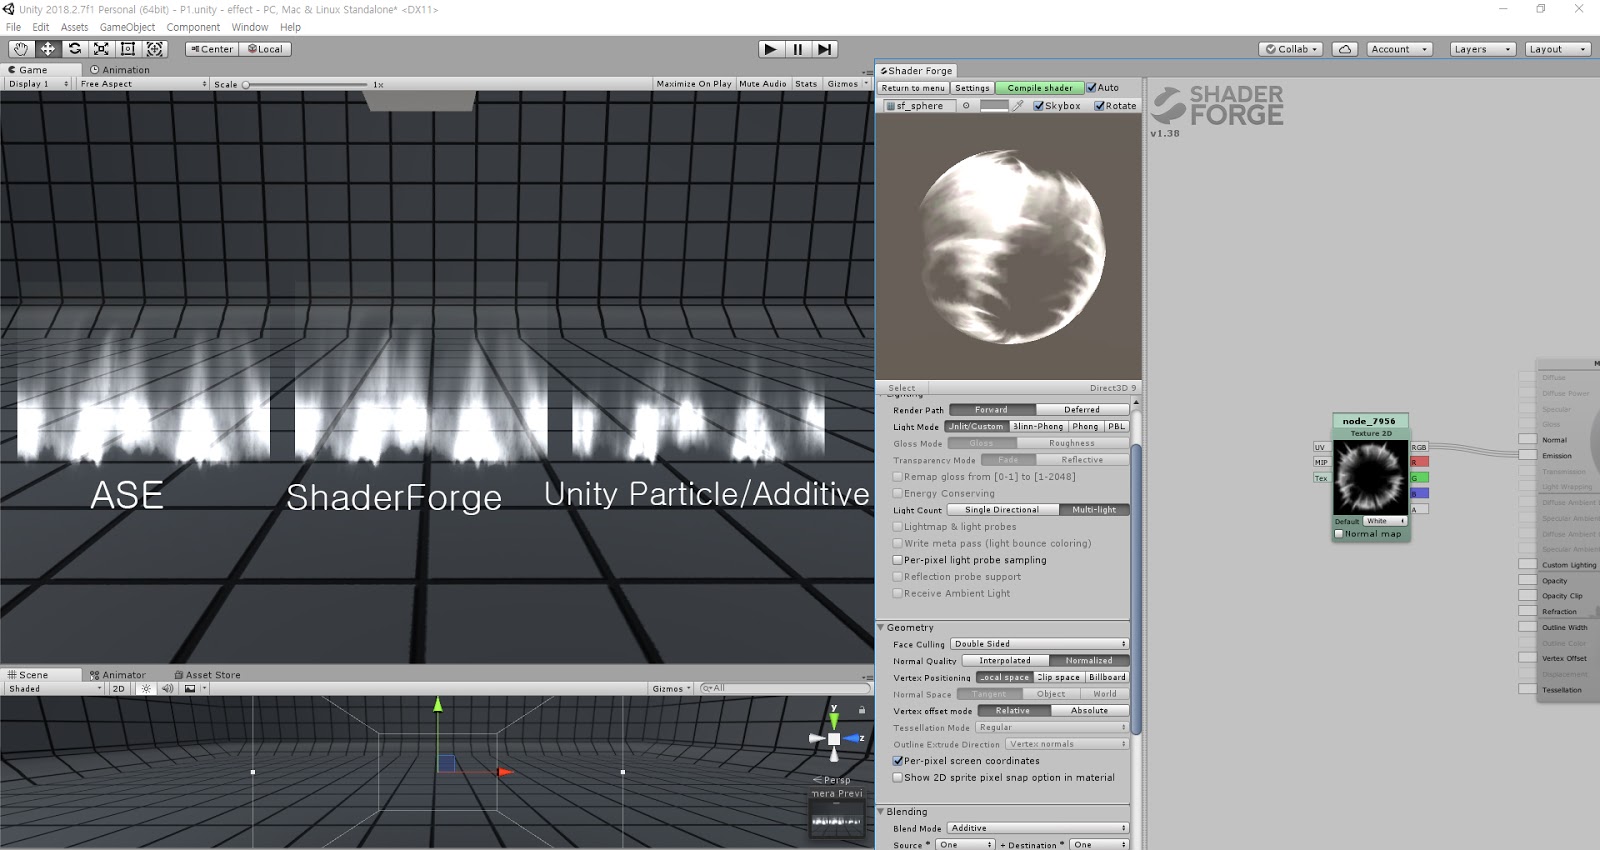Open the Layout dropdown
This screenshot has height=850, width=1600.
point(1557,49)
